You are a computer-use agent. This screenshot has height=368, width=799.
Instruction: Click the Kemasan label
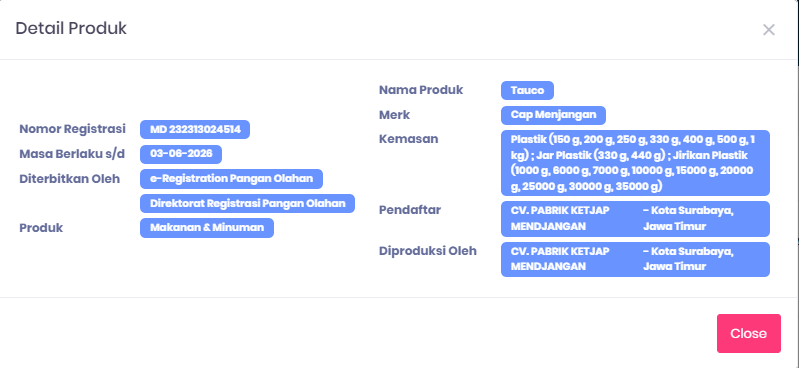(409, 139)
